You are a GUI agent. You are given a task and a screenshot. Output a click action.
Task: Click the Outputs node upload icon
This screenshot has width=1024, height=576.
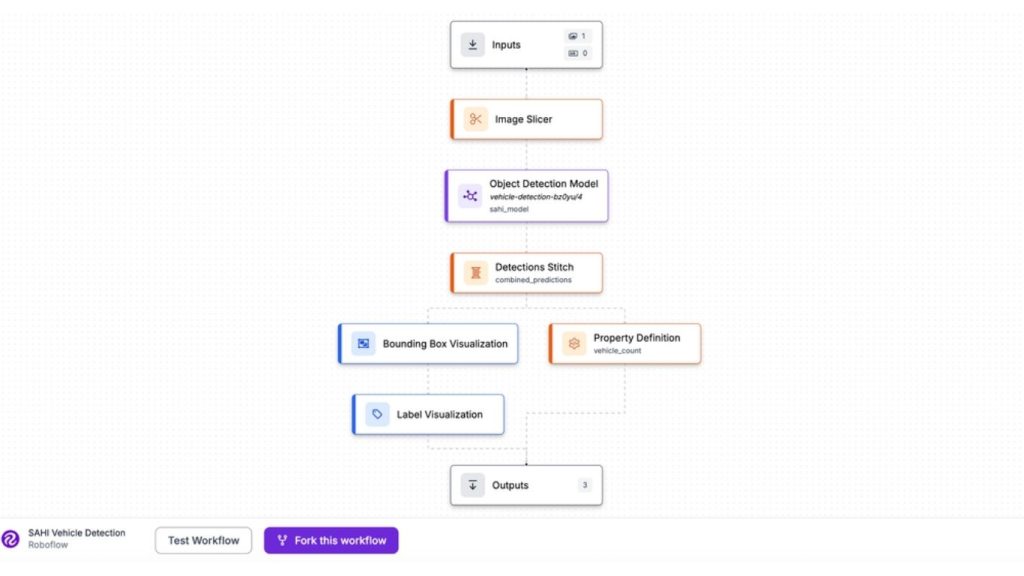coord(472,485)
